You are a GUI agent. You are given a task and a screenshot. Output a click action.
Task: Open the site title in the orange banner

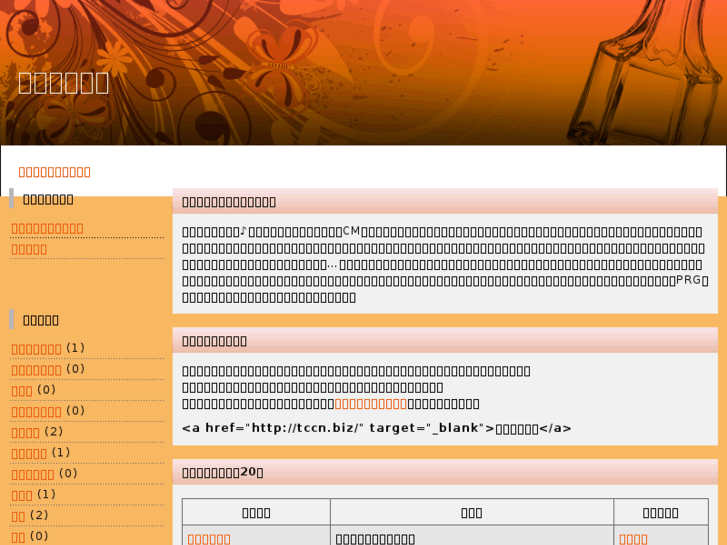point(64,83)
